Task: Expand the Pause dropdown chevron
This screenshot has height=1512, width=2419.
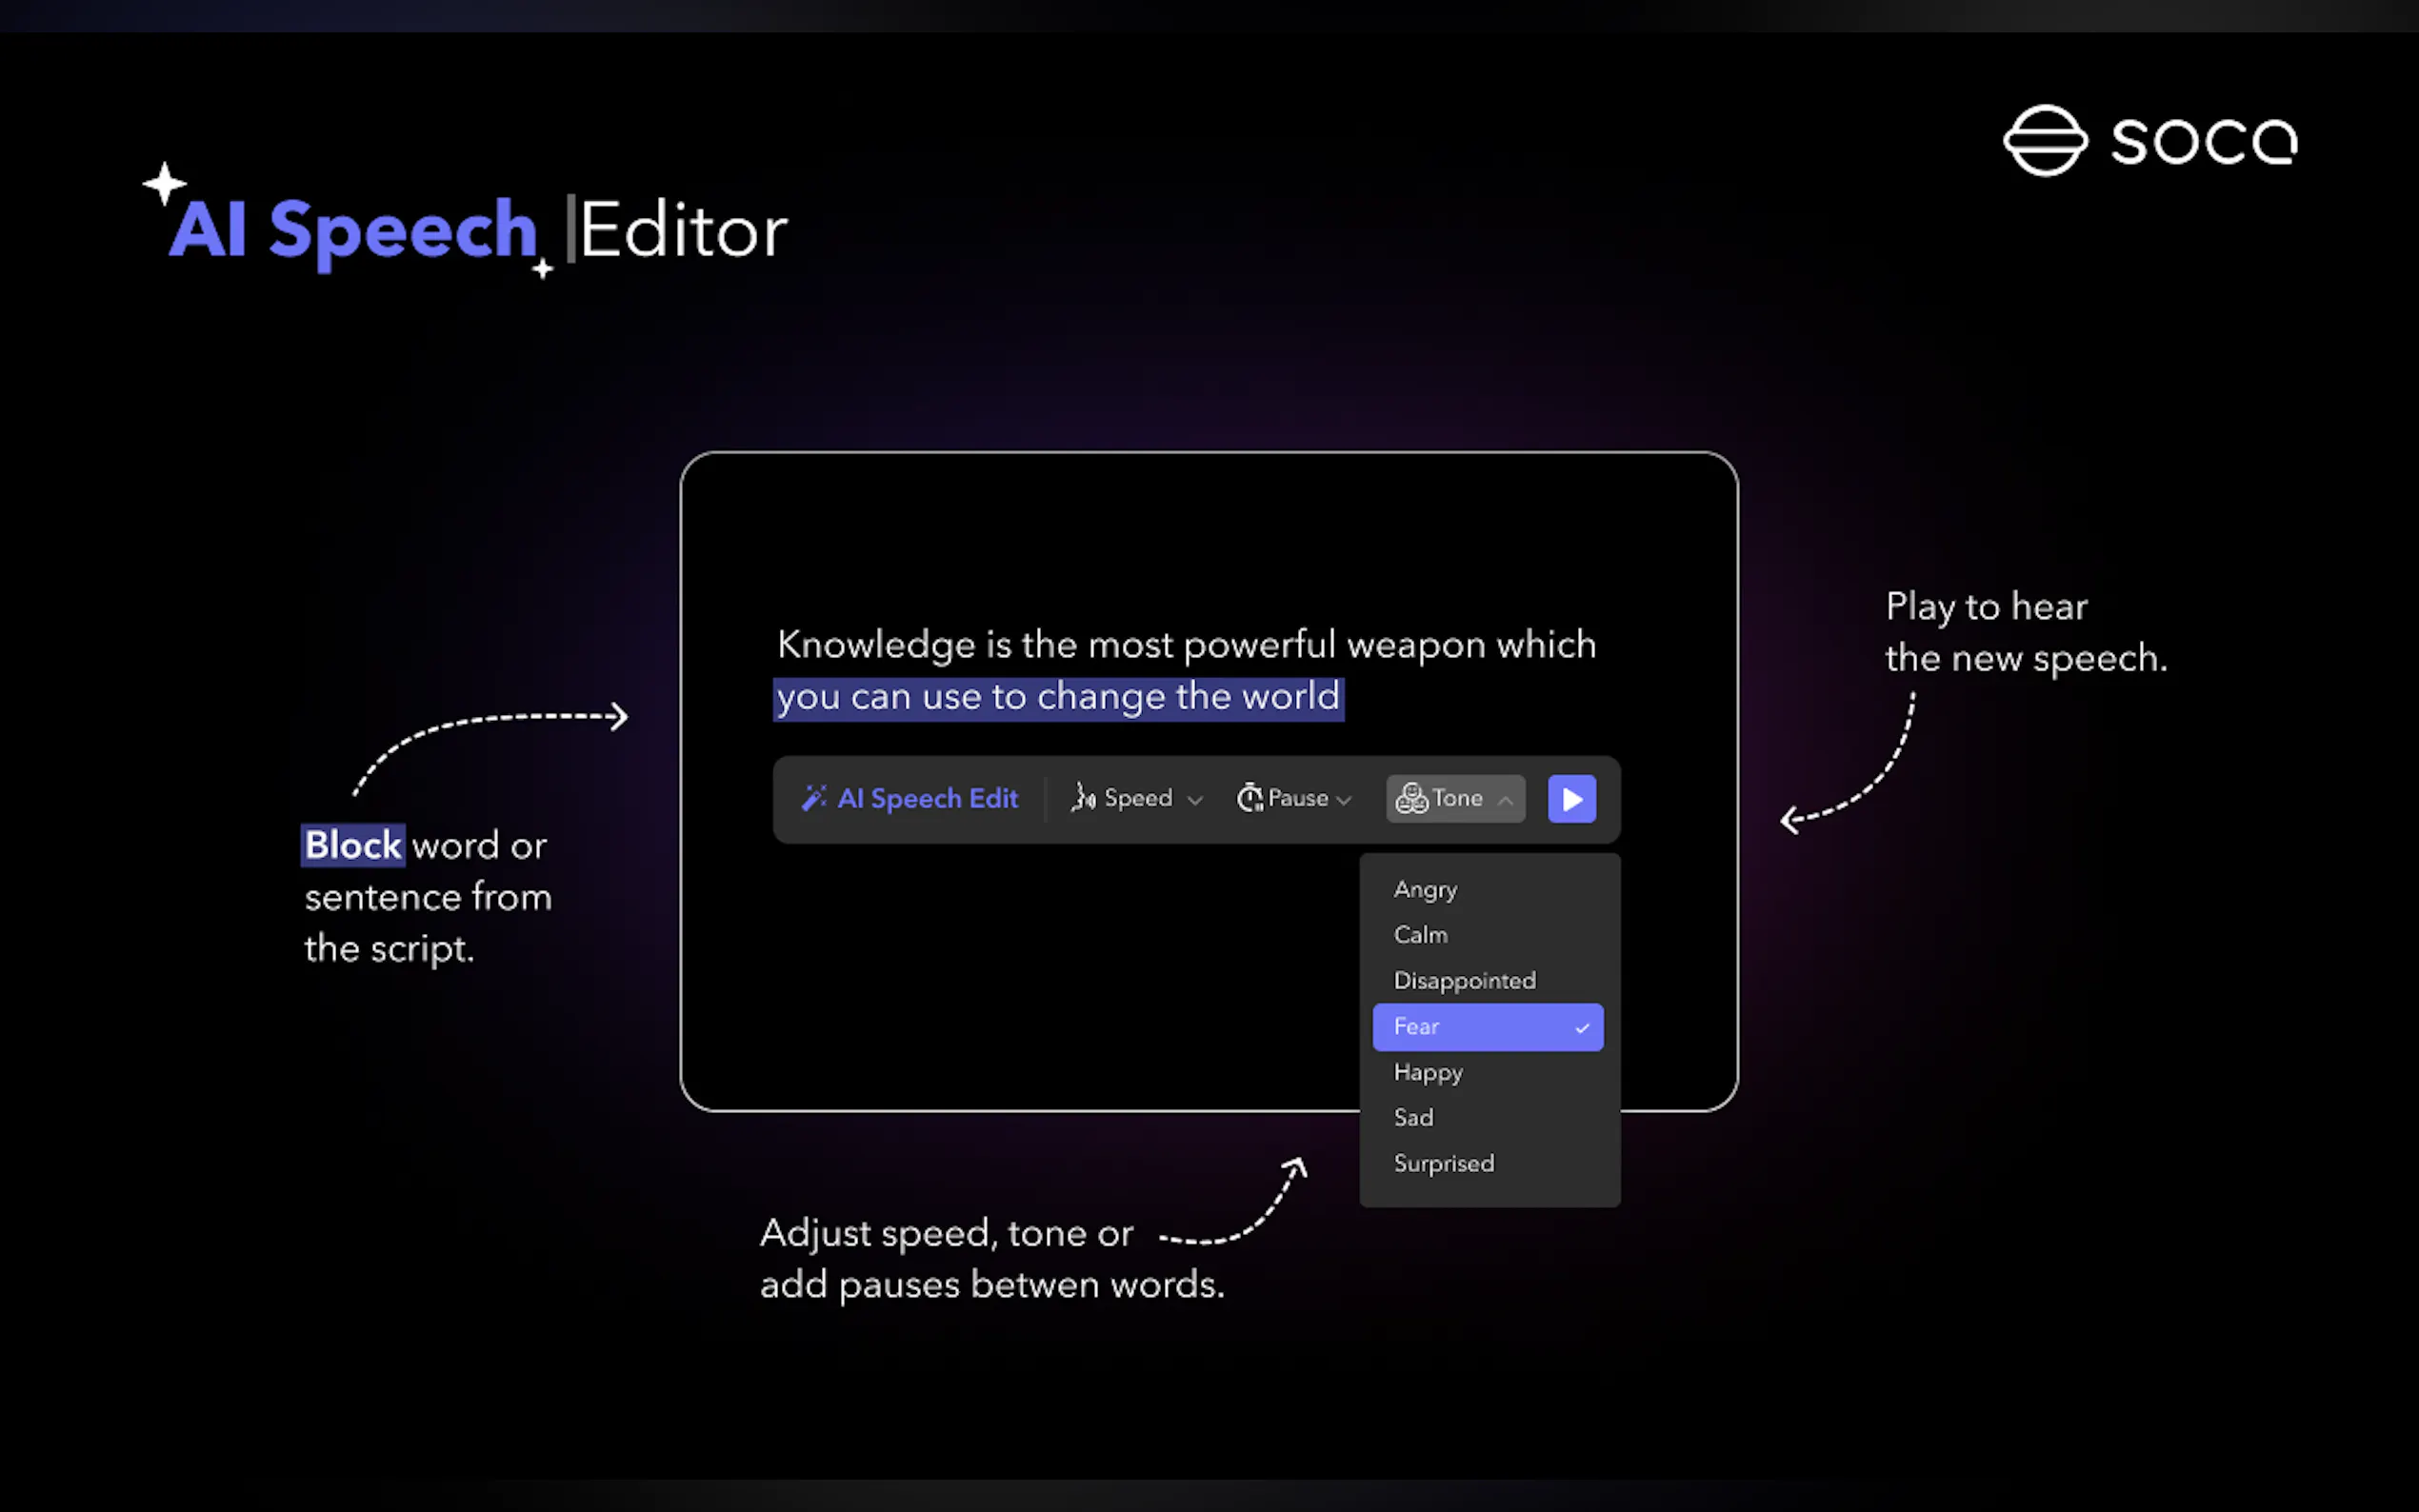Action: click(1344, 800)
